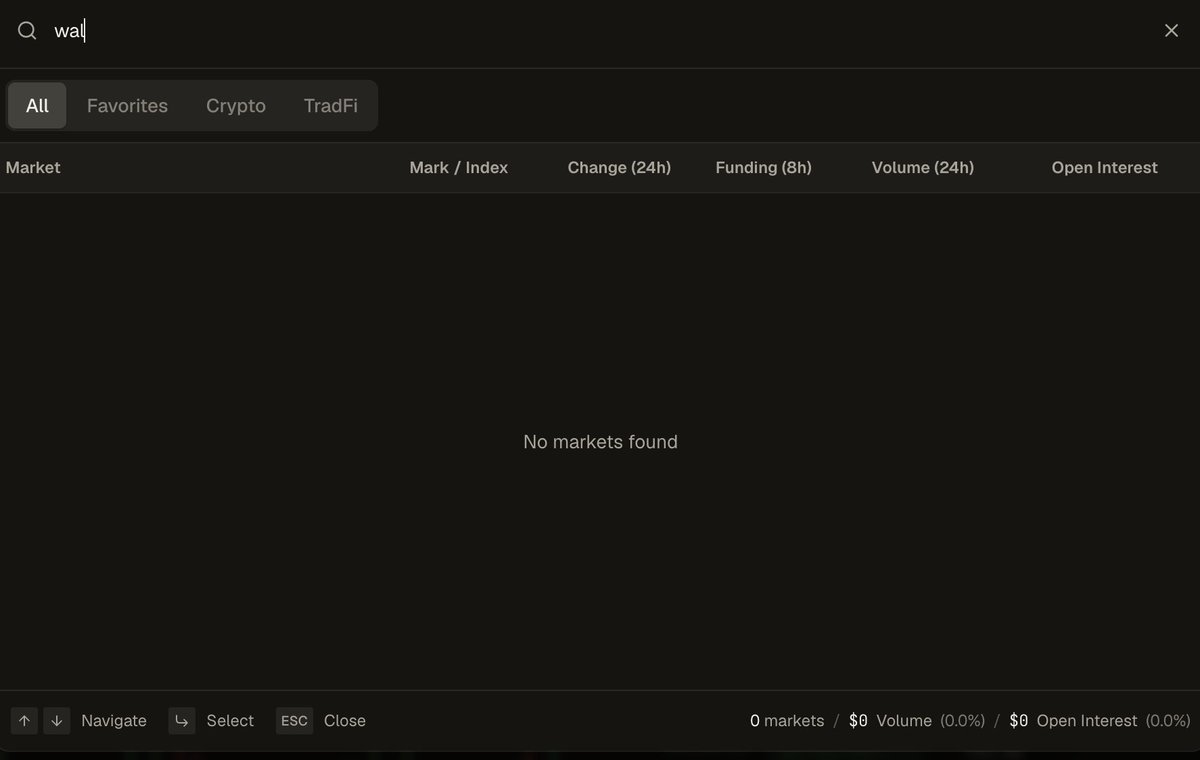Sort by Volume (24h) column header
1200x760 pixels.
pos(923,168)
